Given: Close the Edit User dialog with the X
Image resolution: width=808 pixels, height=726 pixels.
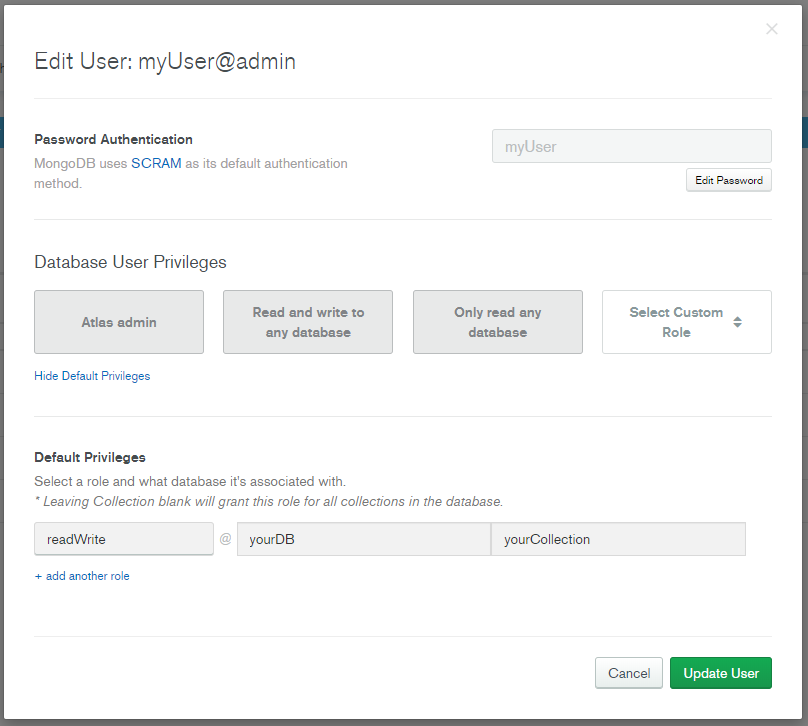Looking at the screenshot, I should point(771,29).
